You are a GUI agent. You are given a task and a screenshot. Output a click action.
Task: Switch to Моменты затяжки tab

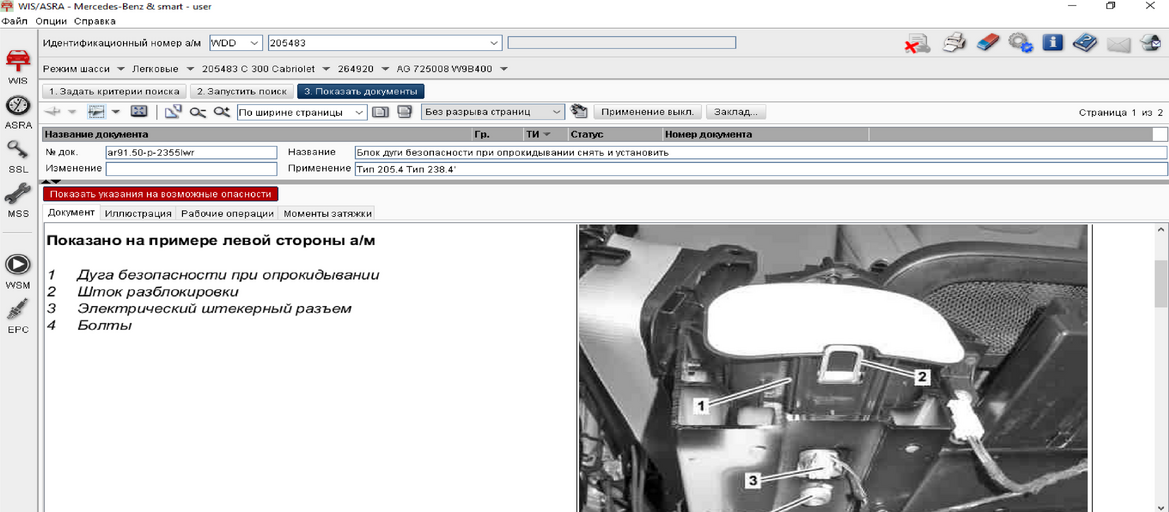pos(327,213)
